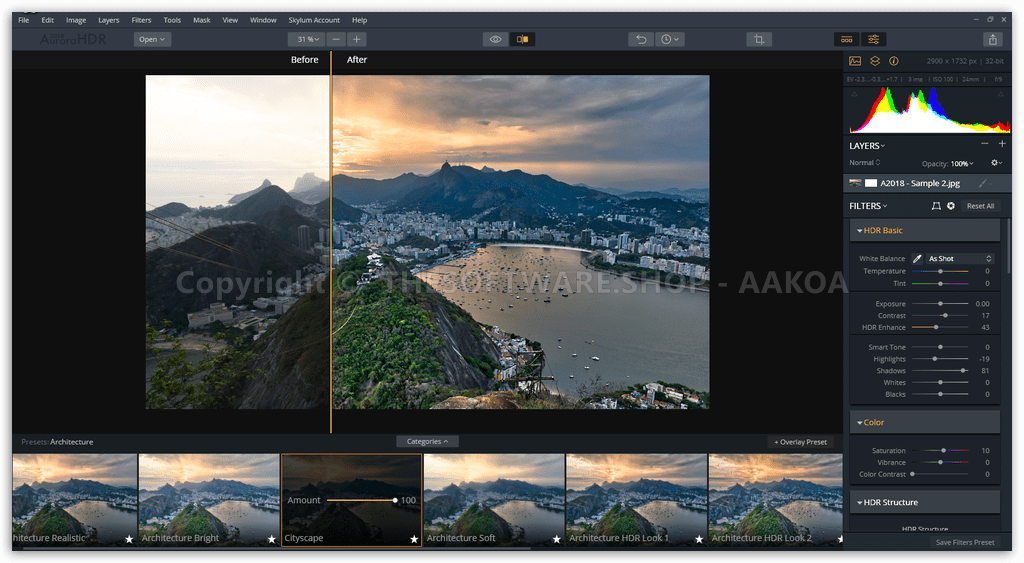1024x563 pixels.
Task: Collapse the HDR Basic filter section
Action: [x=925, y=231]
